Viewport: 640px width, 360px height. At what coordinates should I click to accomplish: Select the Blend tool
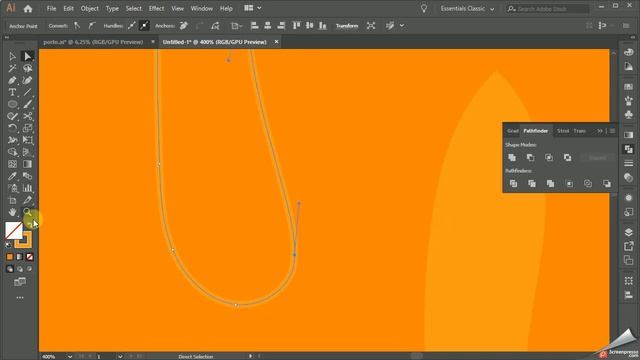pyautogui.click(x=27, y=176)
